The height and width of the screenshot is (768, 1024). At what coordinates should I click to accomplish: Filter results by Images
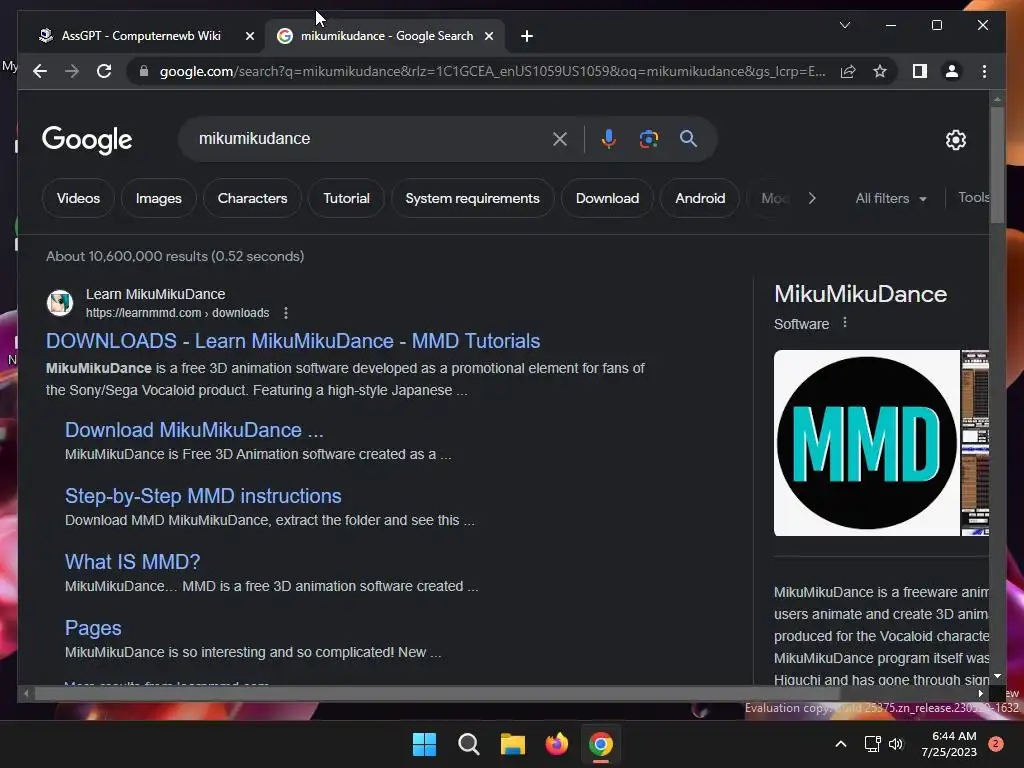(x=159, y=198)
